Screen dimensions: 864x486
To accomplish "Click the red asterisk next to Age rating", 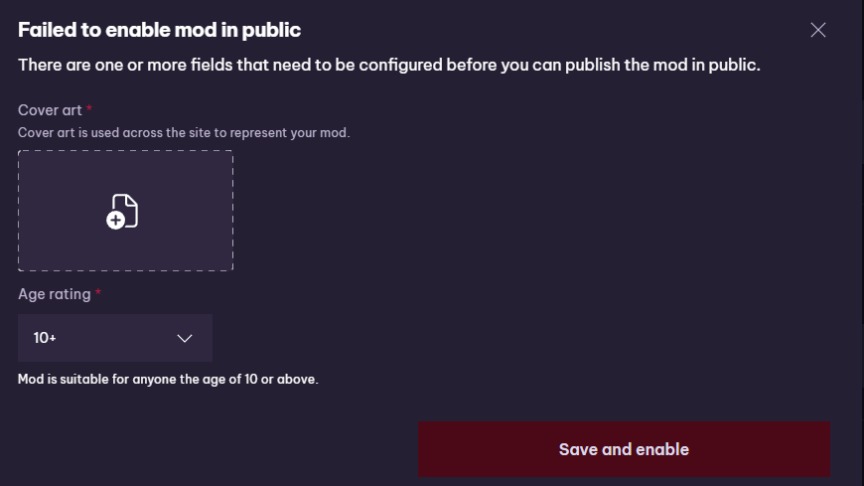I will tap(98, 293).
